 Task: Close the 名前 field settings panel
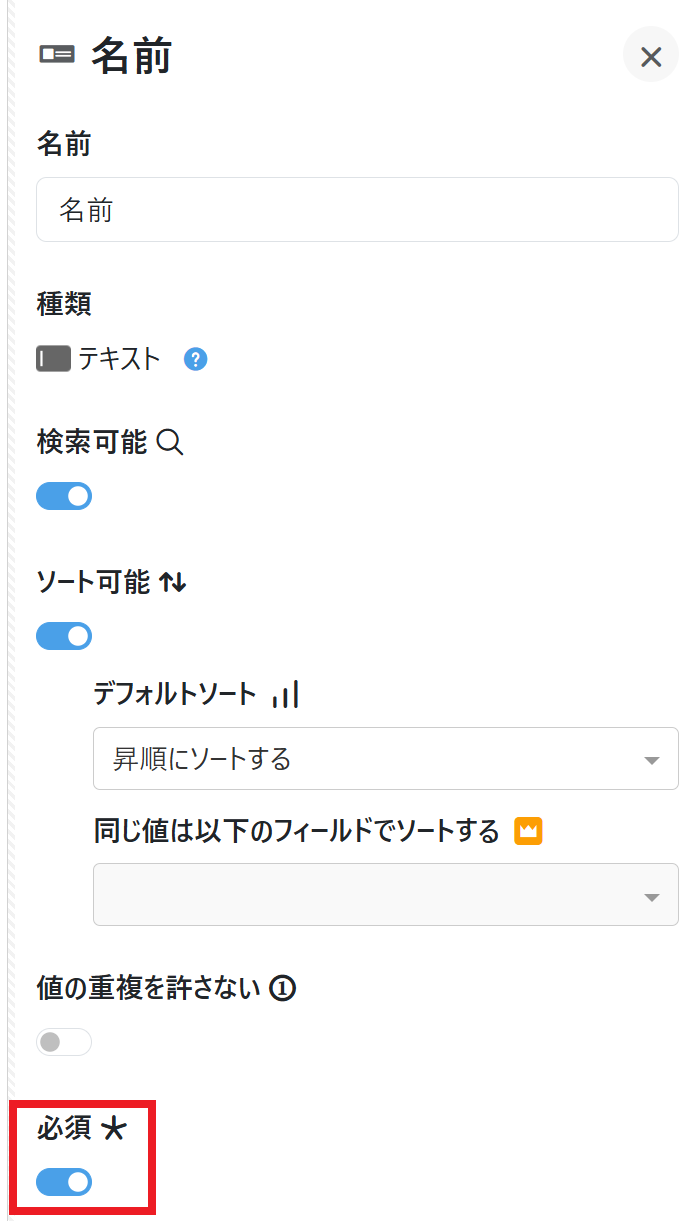tap(651, 57)
